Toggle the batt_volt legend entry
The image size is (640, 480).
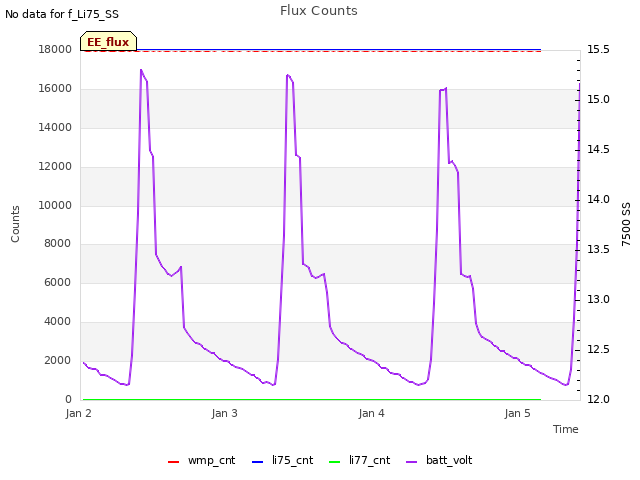439,460
